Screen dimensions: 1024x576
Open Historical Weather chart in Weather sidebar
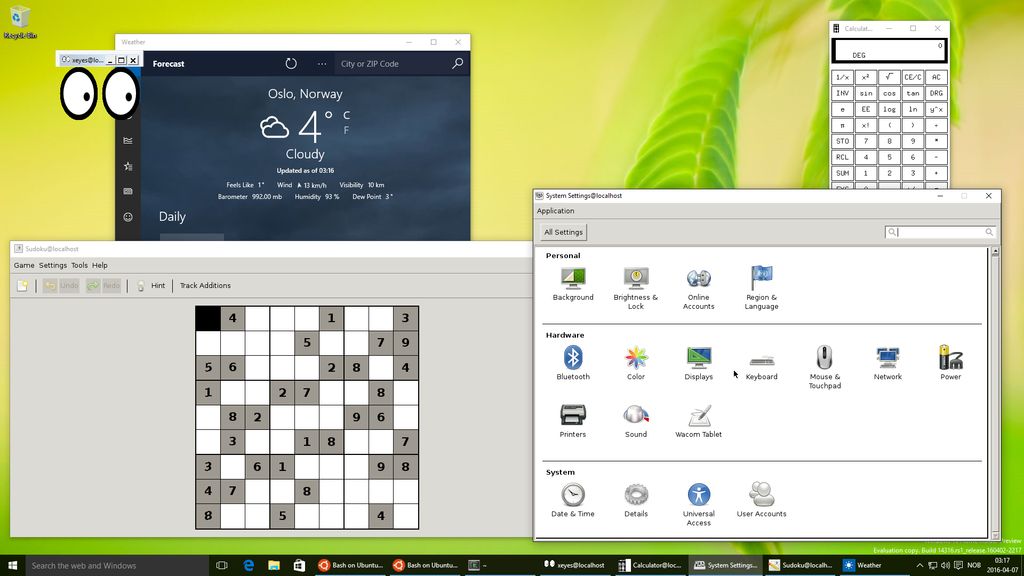127,140
